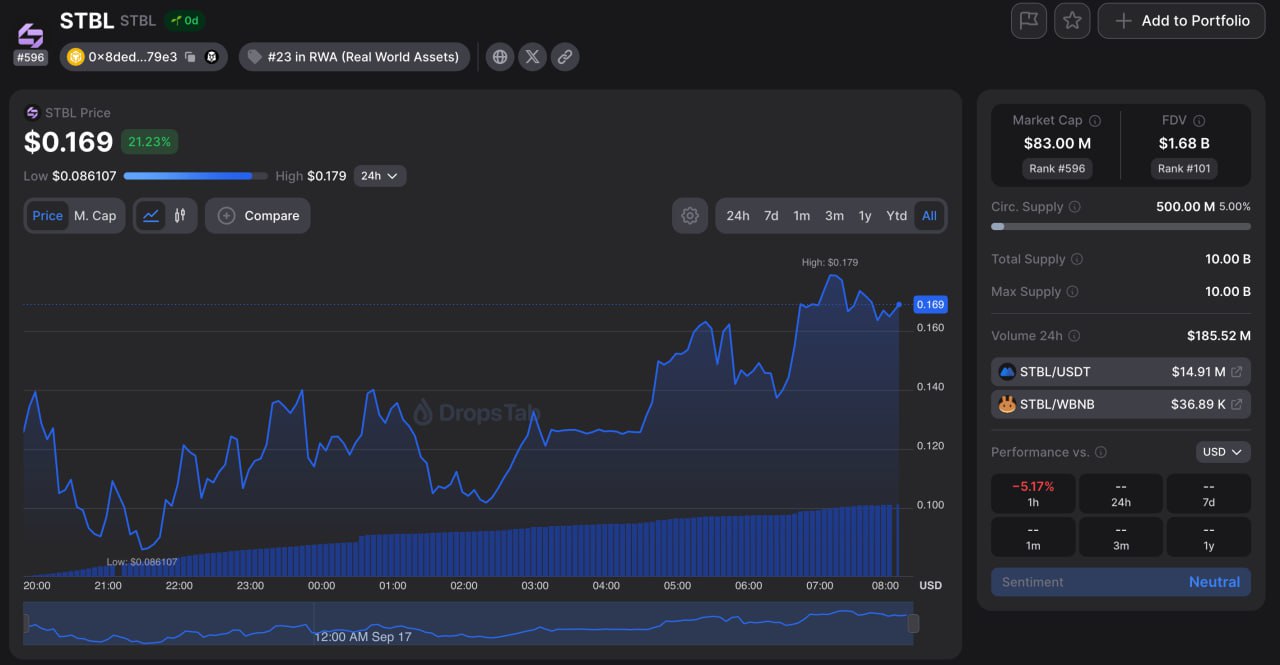Click the exchange icon on STBL/USDT row
Image resolution: width=1280 pixels, height=665 pixels.
[x=1007, y=372]
